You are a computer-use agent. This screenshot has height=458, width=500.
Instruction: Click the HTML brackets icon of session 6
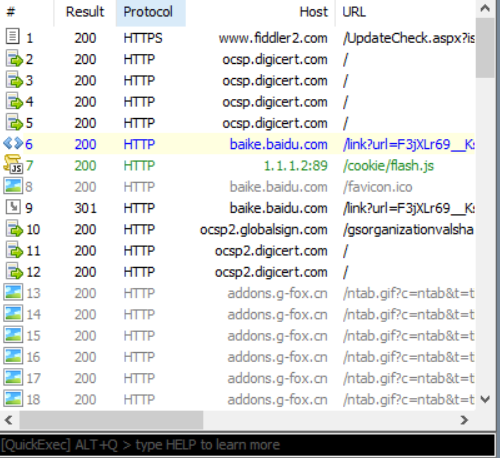click(x=13, y=143)
